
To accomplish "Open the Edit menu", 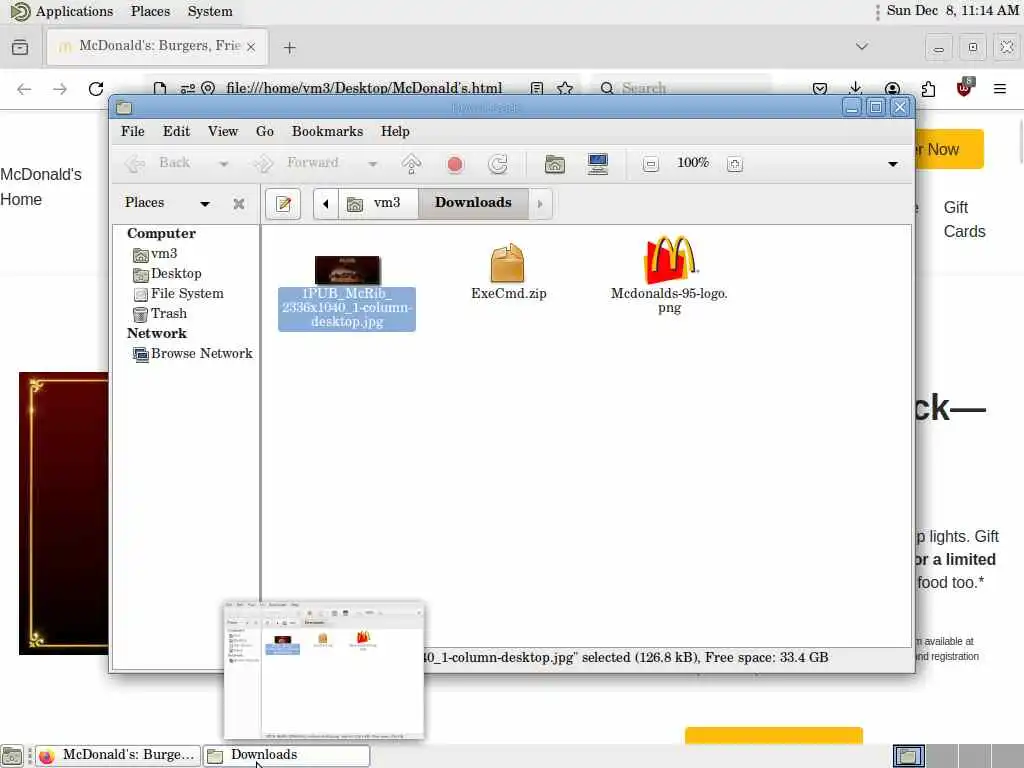I will point(176,131).
